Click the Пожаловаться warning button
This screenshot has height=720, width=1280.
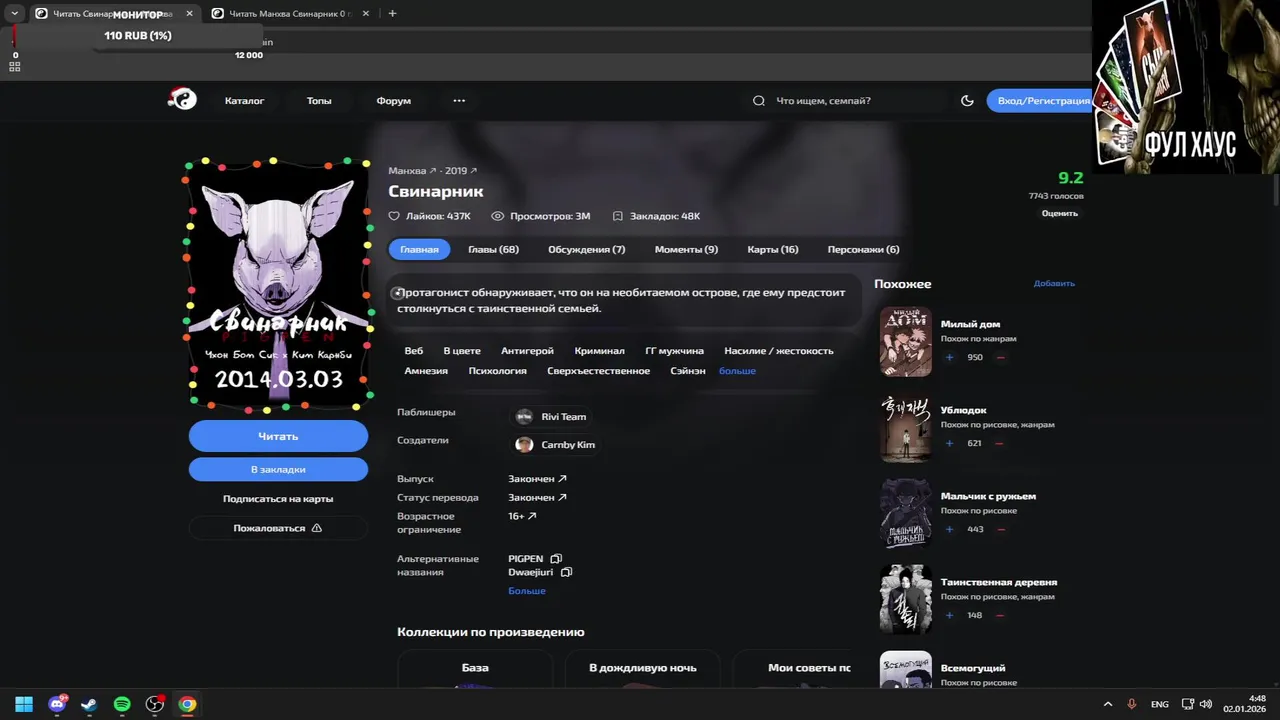(278, 528)
